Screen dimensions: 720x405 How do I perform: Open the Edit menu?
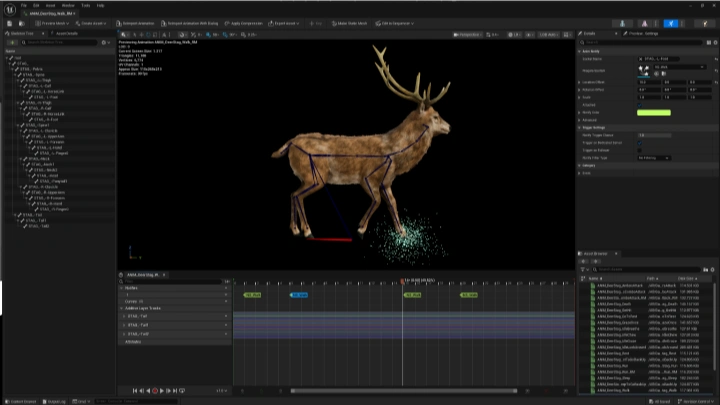[x=36, y=6]
